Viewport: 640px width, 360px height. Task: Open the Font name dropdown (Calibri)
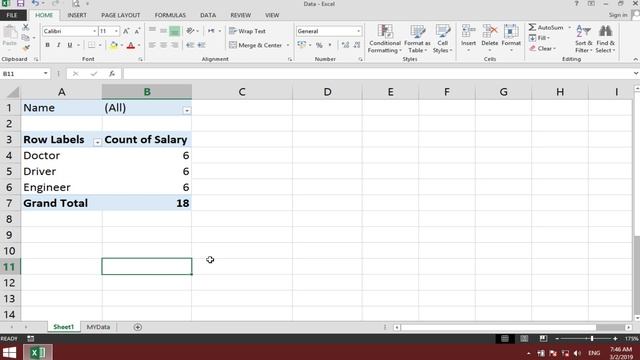94,31
